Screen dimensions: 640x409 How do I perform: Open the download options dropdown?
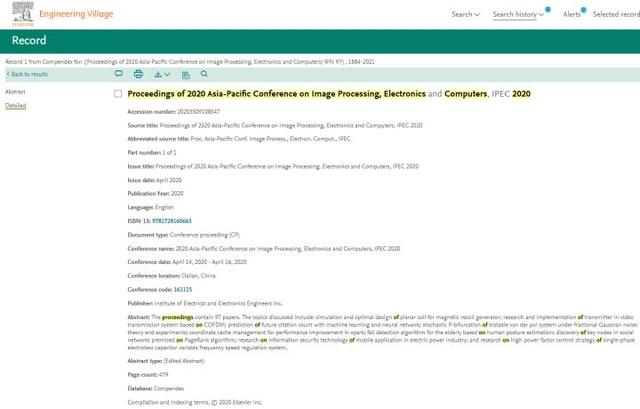pos(162,74)
